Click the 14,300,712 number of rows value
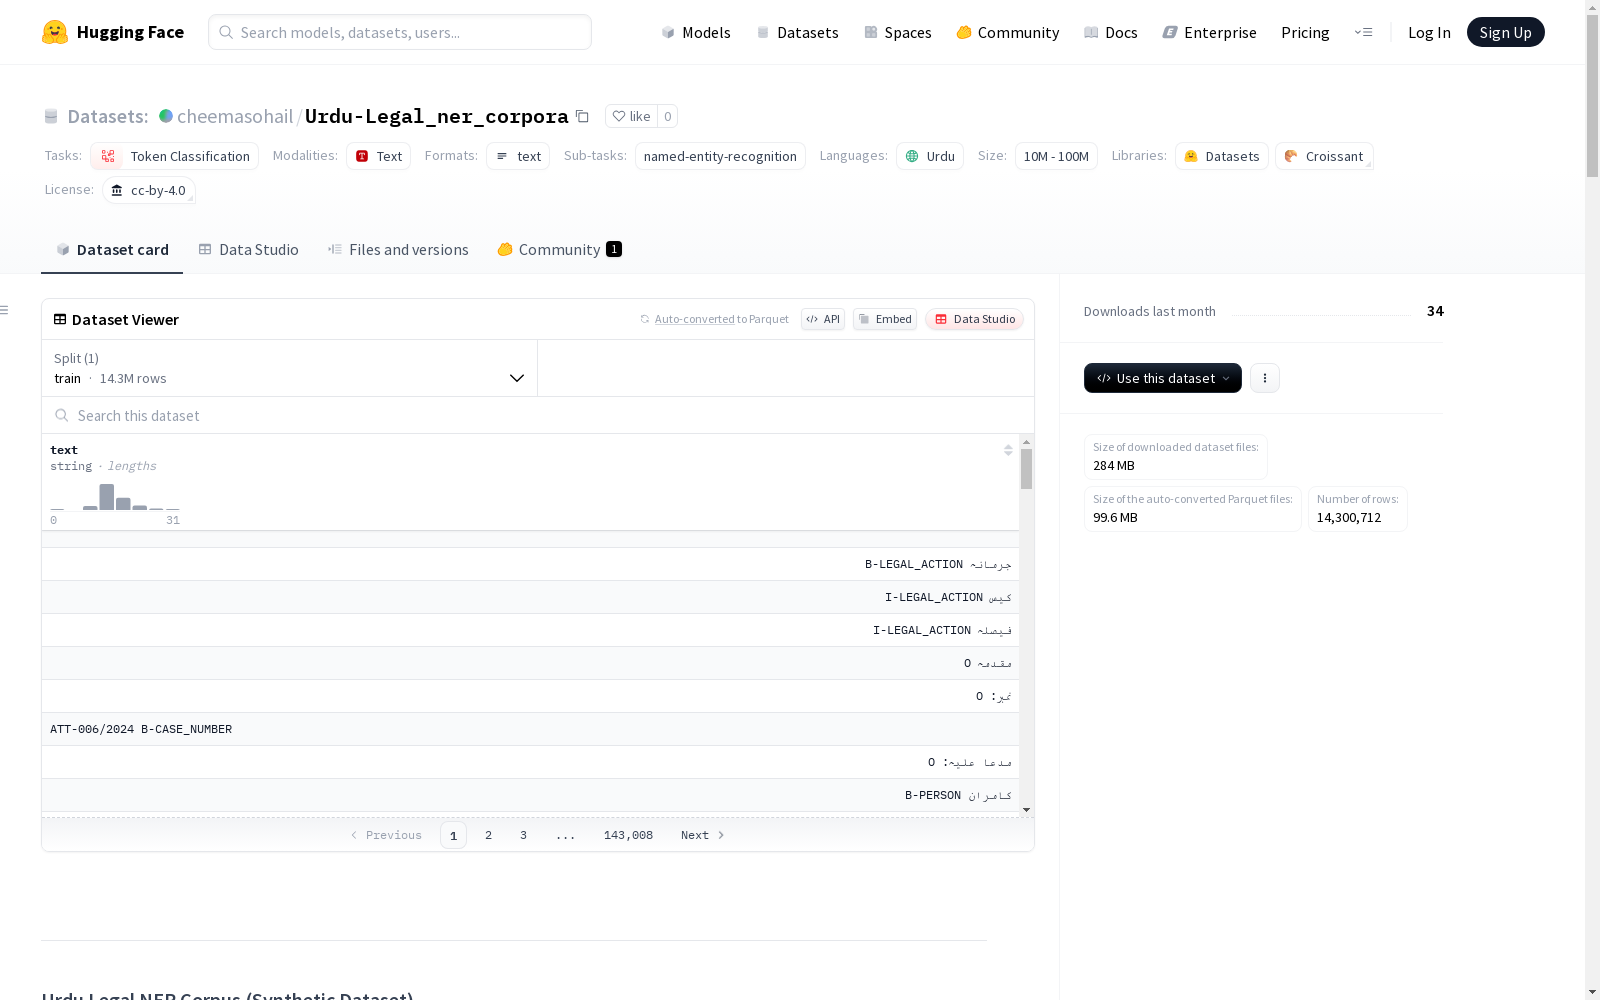Screen dimensions: 1600x1000 [x=1348, y=517]
